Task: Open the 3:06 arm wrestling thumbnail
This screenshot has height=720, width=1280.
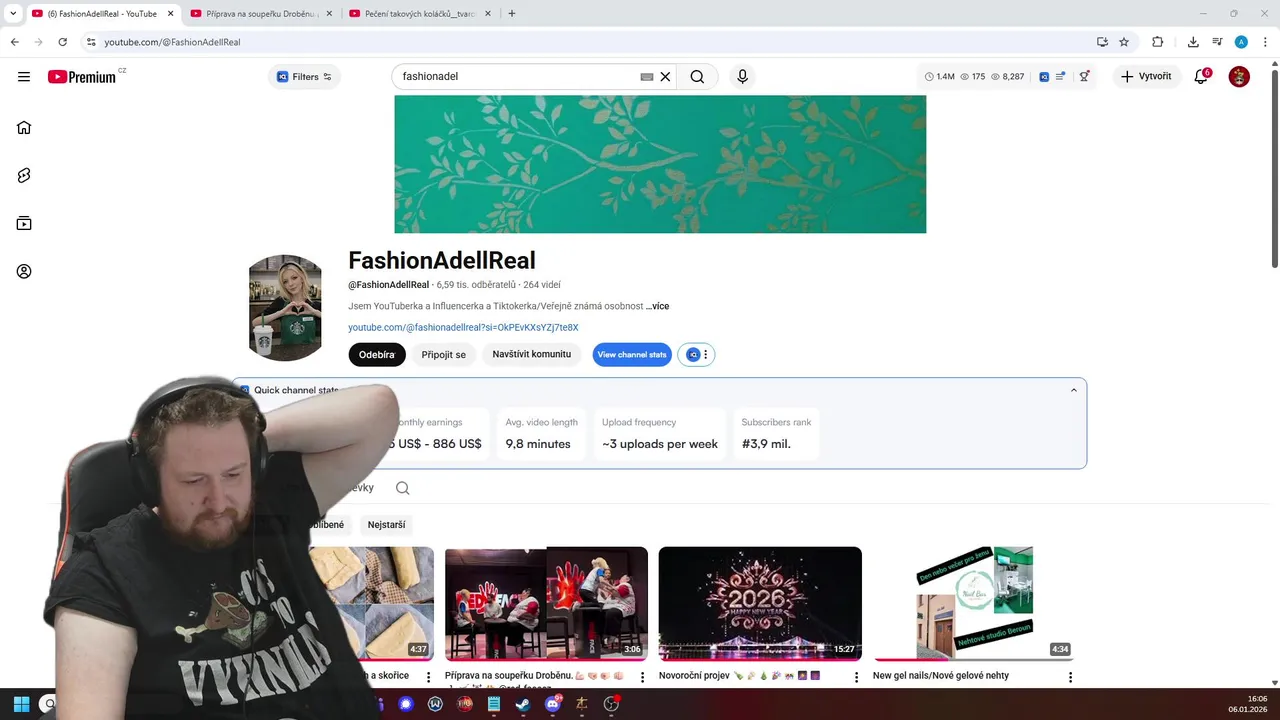Action: [546, 604]
